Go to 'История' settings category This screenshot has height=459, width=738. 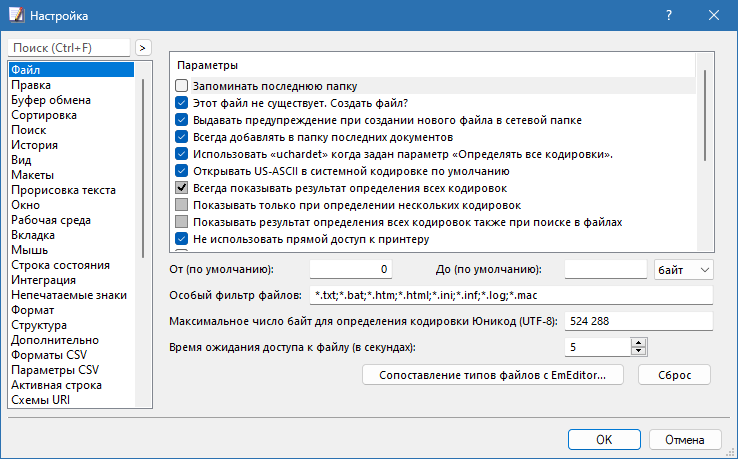pos(72,145)
